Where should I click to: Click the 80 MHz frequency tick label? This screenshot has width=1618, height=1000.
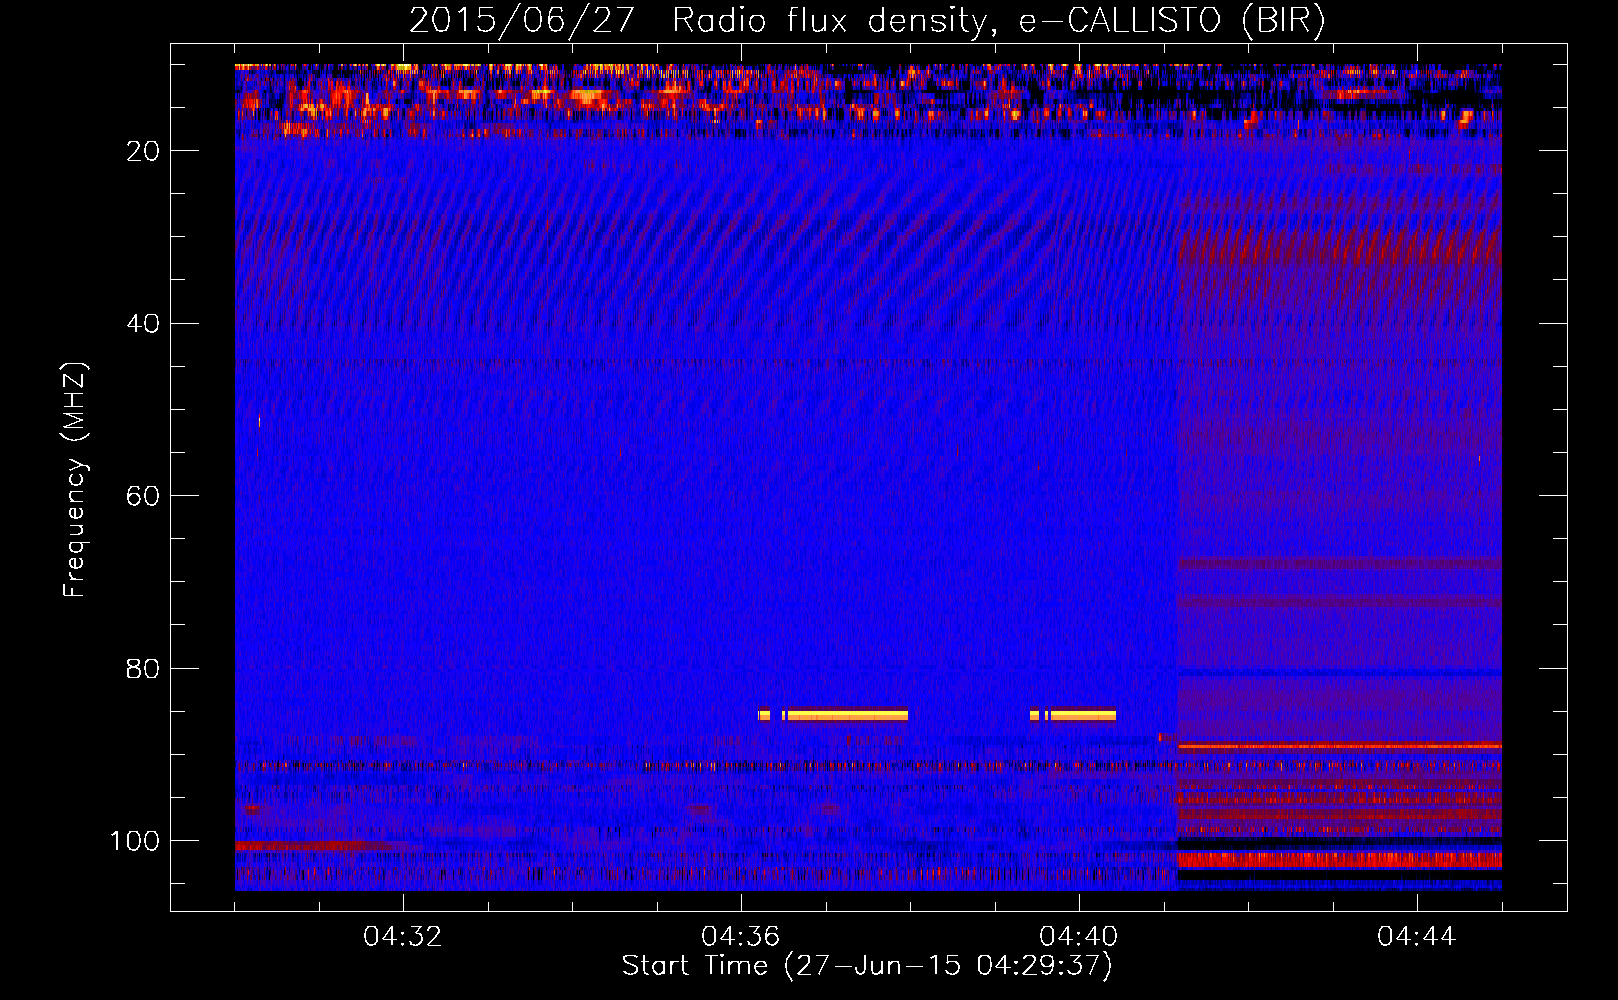pos(143,669)
